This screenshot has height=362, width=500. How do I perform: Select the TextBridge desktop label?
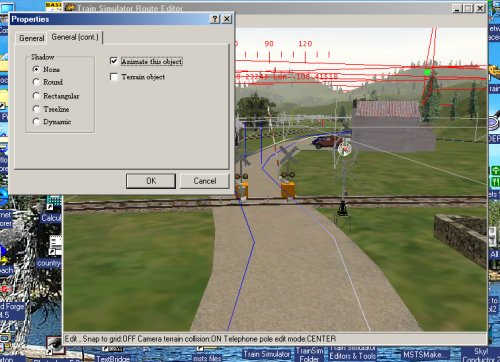click(x=113, y=358)
